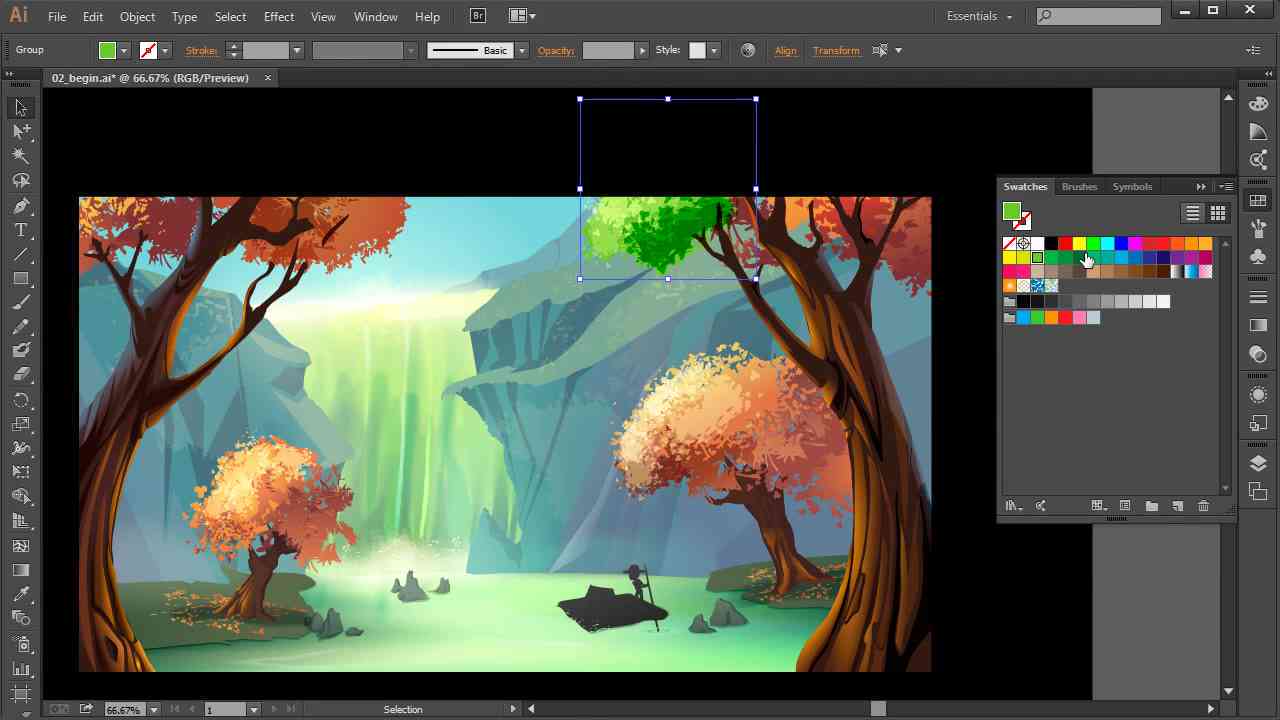Select the Direct Selection tool
The height and width of the screenshot is (720, 1280).
[21, 132]
